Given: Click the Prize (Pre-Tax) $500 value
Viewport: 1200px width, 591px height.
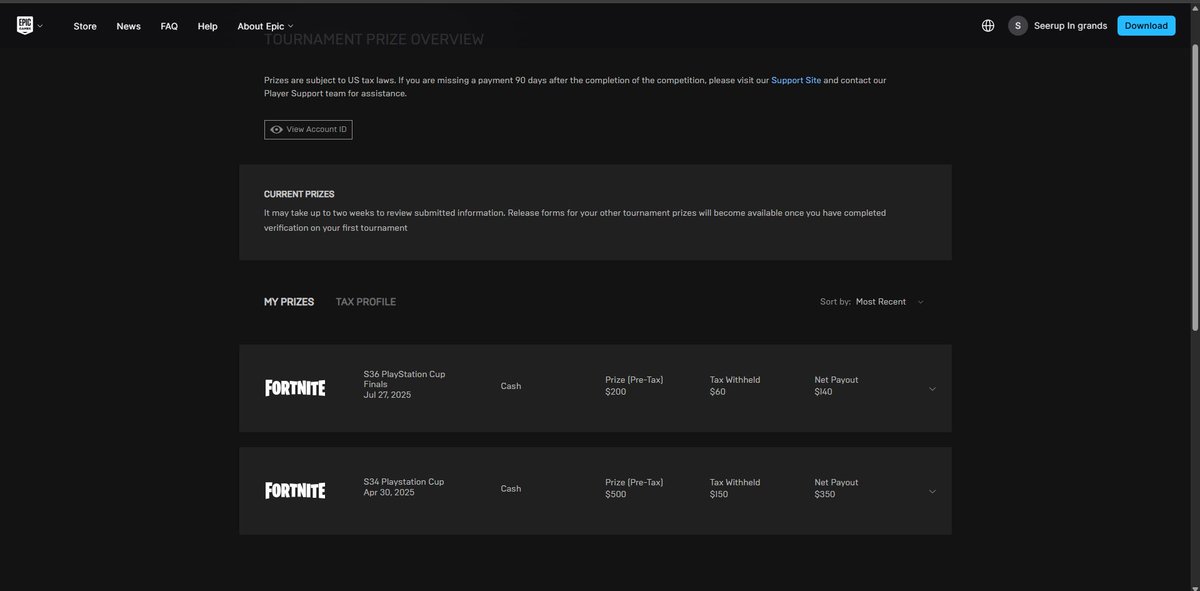Looking at the screenshot, I should (x=615, y=494).
